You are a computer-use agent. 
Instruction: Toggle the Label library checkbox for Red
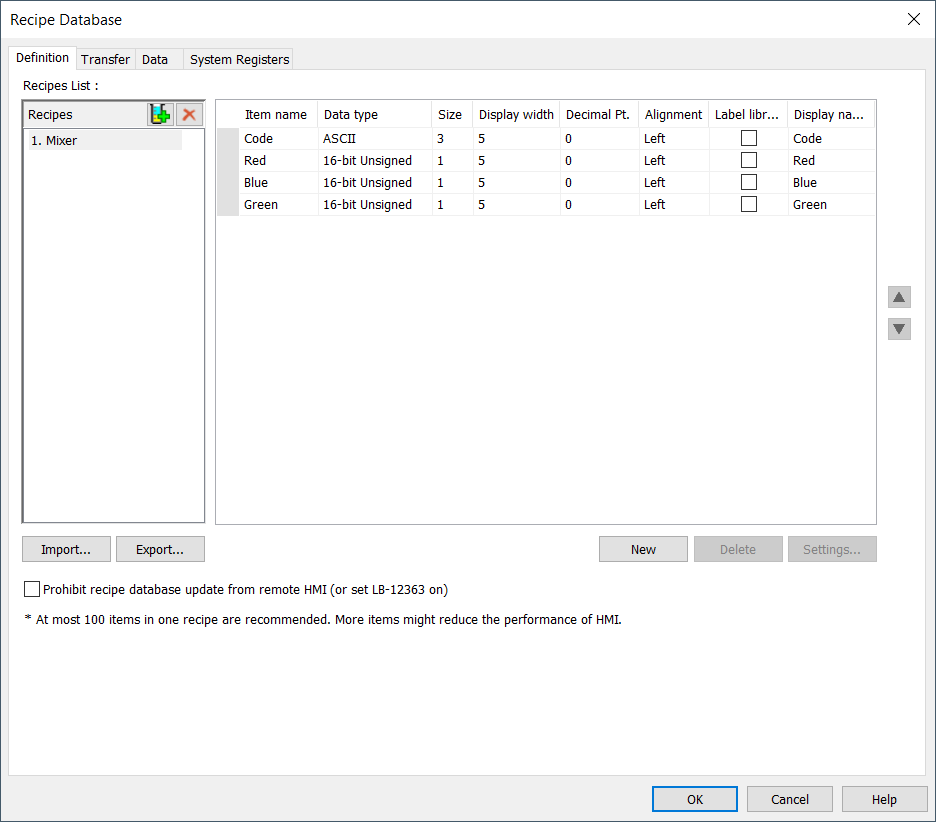click(x=749, y=160)
